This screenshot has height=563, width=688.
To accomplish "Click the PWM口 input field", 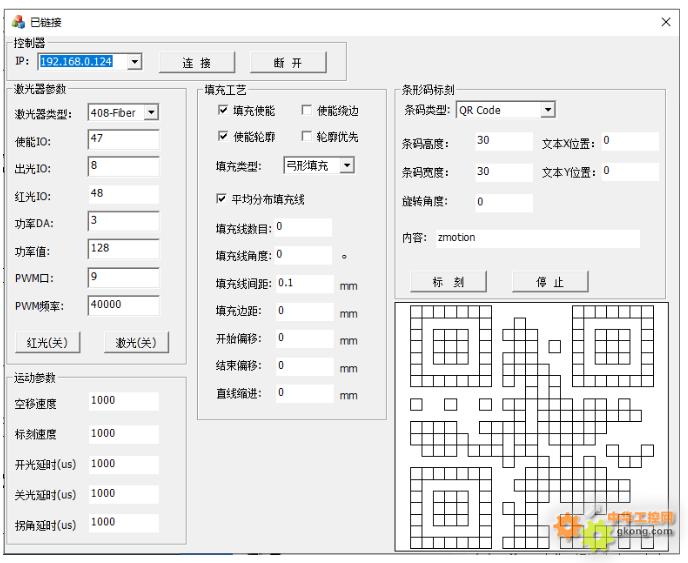I will tap(123, 277).
